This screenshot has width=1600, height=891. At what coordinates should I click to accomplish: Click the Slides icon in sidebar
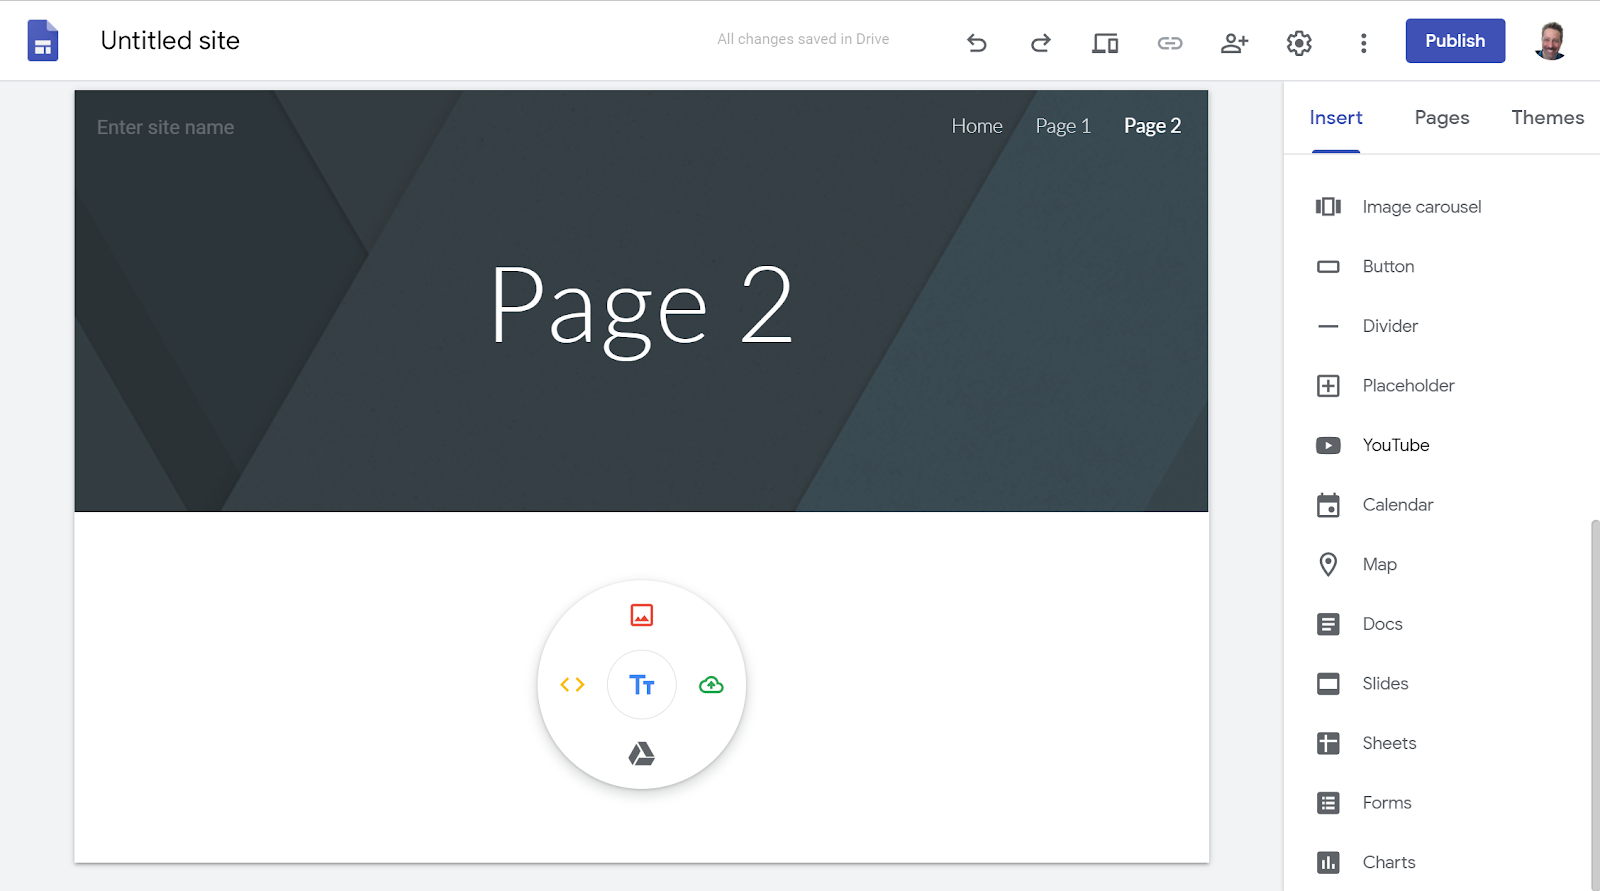pyautogui.click(x=1328, y=684)
